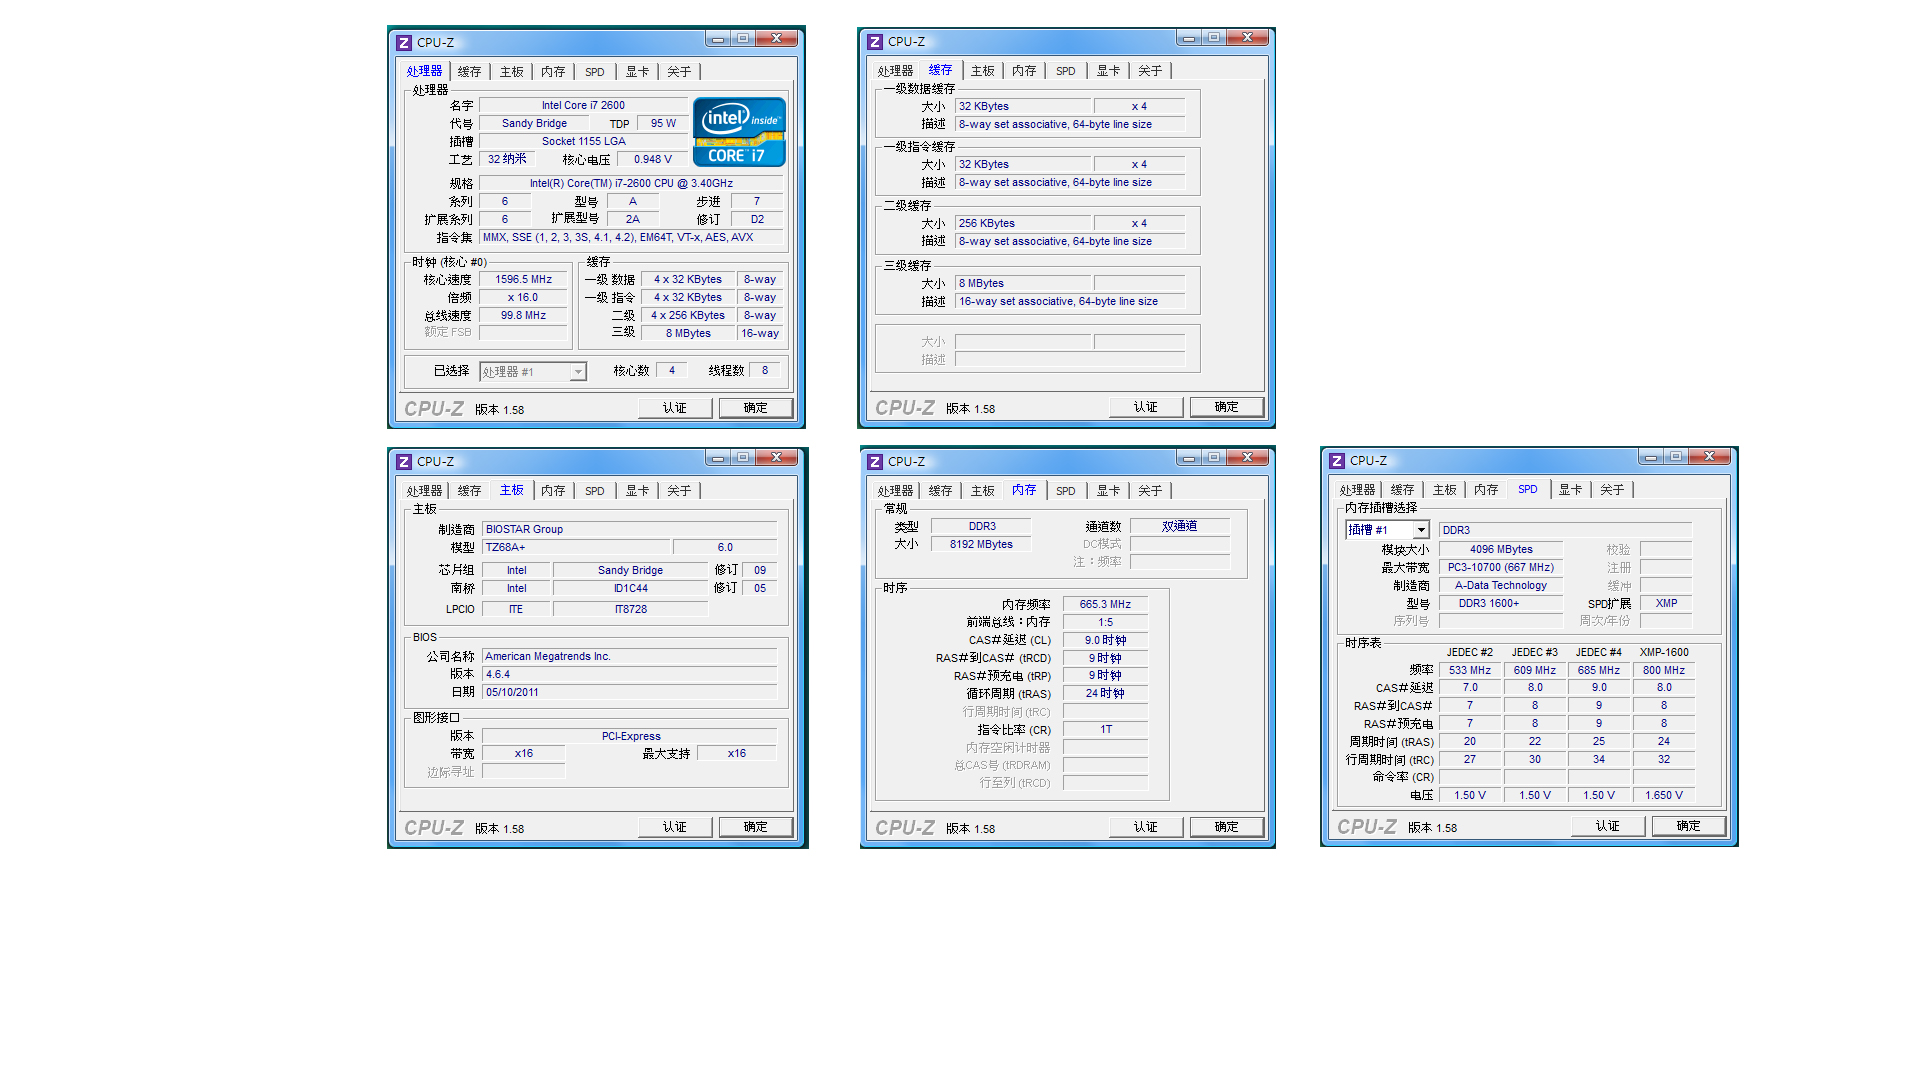Select 处理器 tab in SPD window
Viewport: 1920px width, 1080px height.
[1357, 490]
